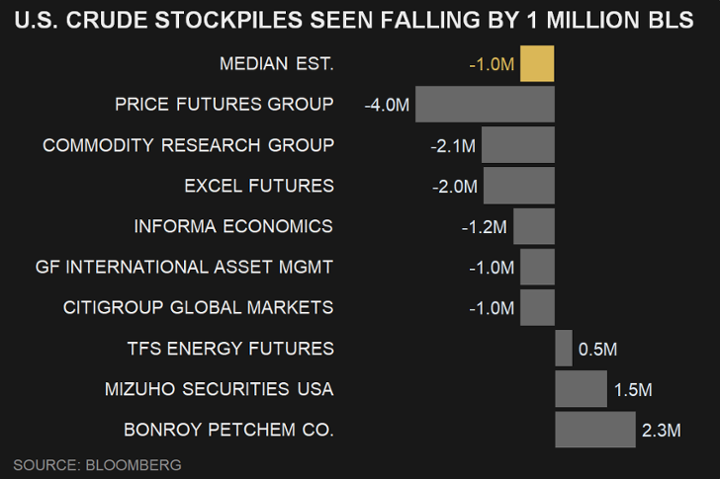Click the Price Futures Group gray bar
The image size is (720, 479).
(x=484, y=104)
